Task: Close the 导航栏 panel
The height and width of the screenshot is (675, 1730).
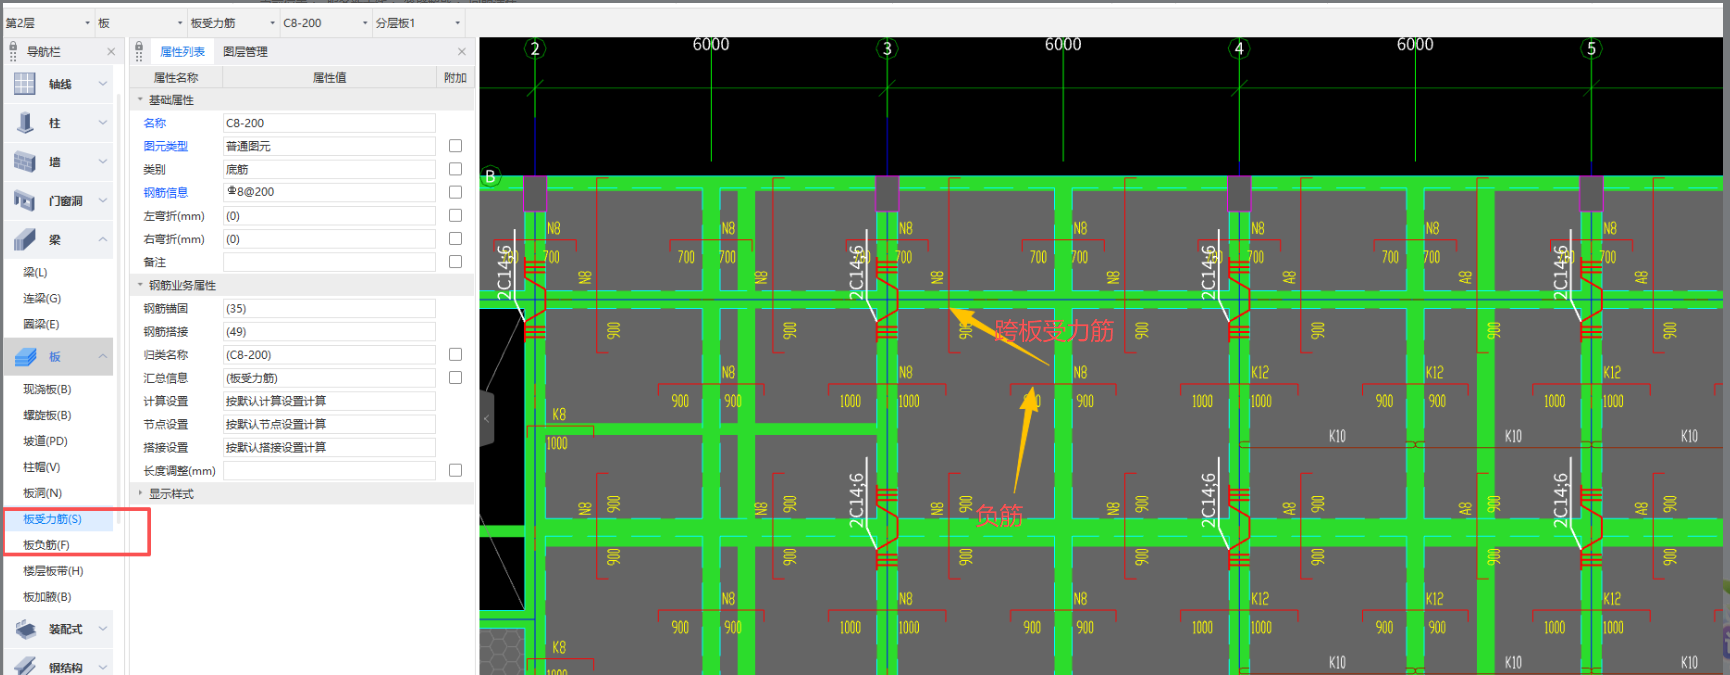Action: click(x=111, y=52)
